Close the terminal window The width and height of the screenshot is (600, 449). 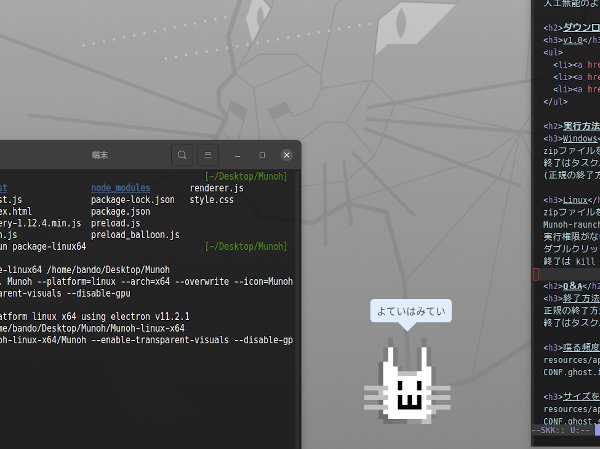287,155
